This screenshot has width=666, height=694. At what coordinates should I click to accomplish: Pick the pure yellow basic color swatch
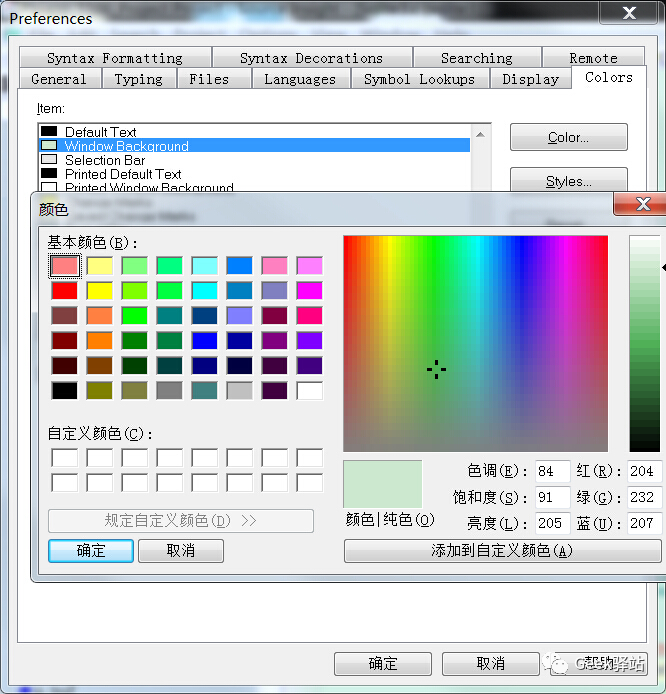pos(100,291)
